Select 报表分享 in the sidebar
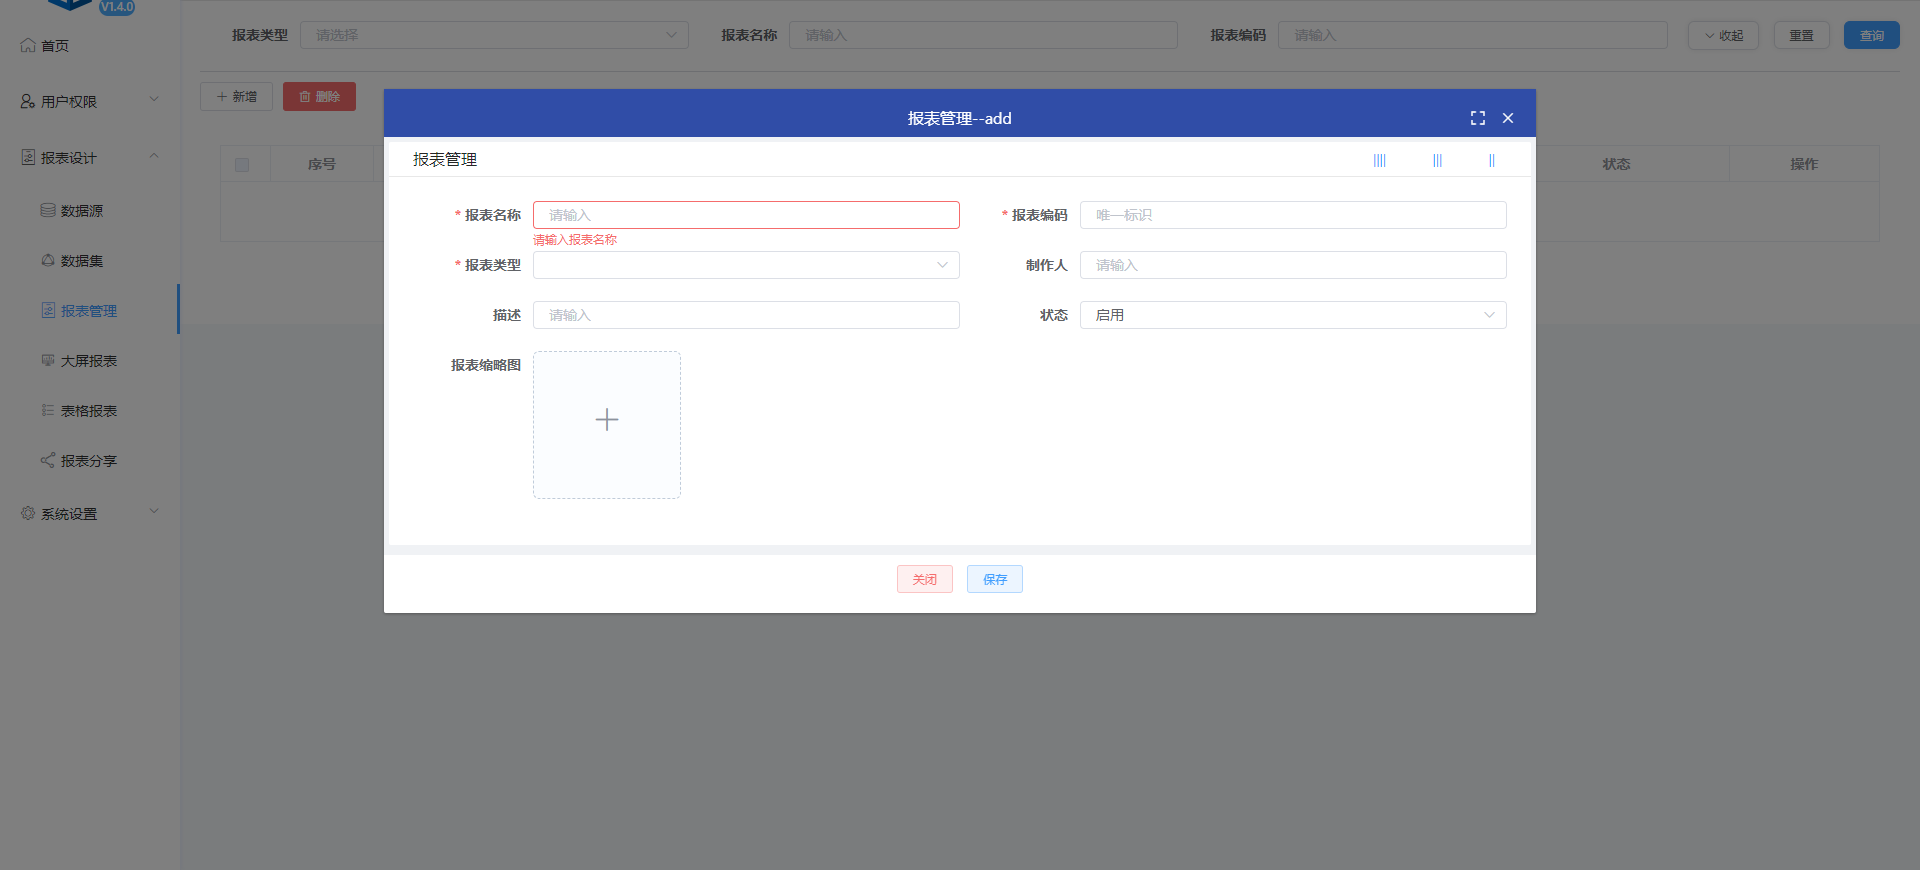 [x=90, y=460]
